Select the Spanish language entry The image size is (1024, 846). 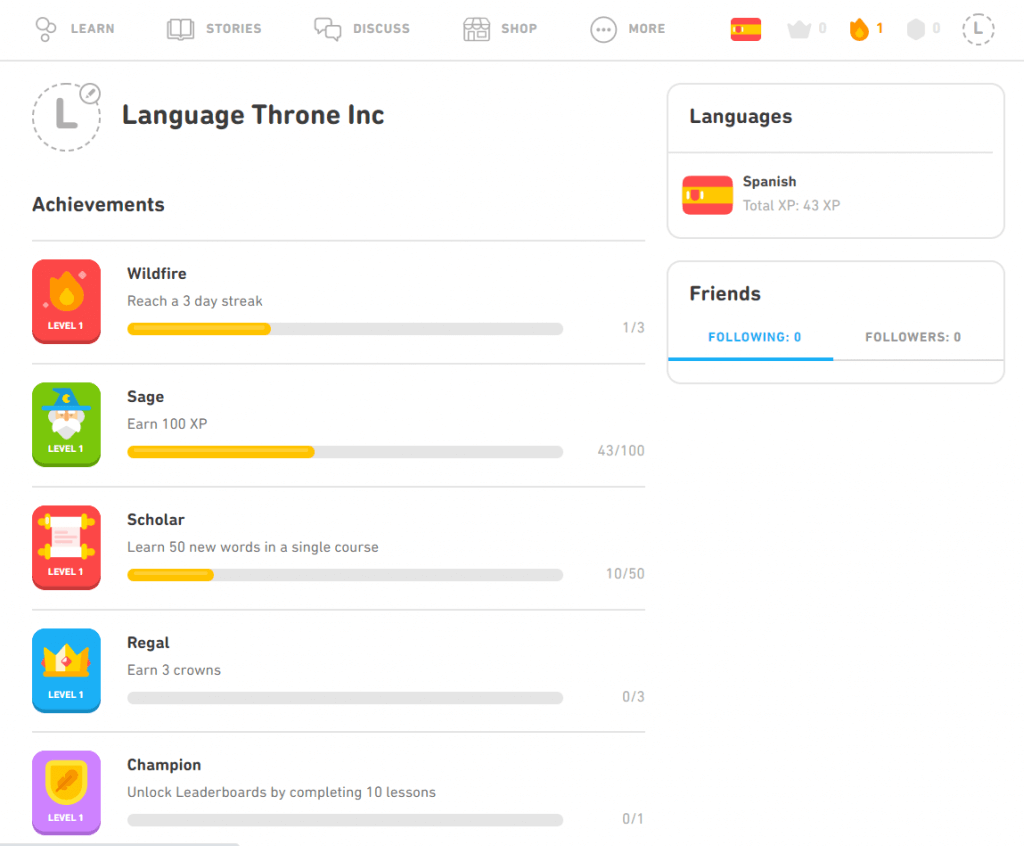tap(770, 193)
